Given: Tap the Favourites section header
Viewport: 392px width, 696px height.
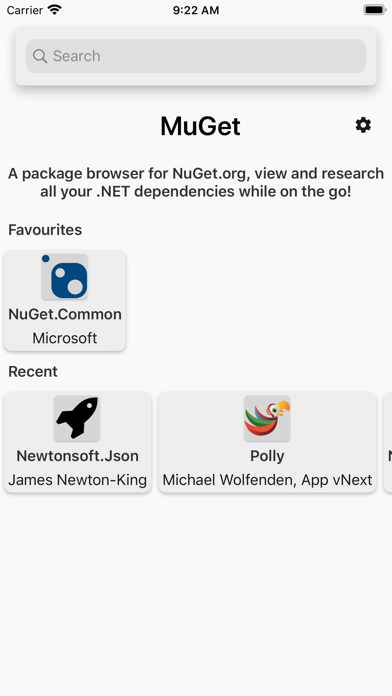Looking at the screenshot, I should [x=45, y=230].
